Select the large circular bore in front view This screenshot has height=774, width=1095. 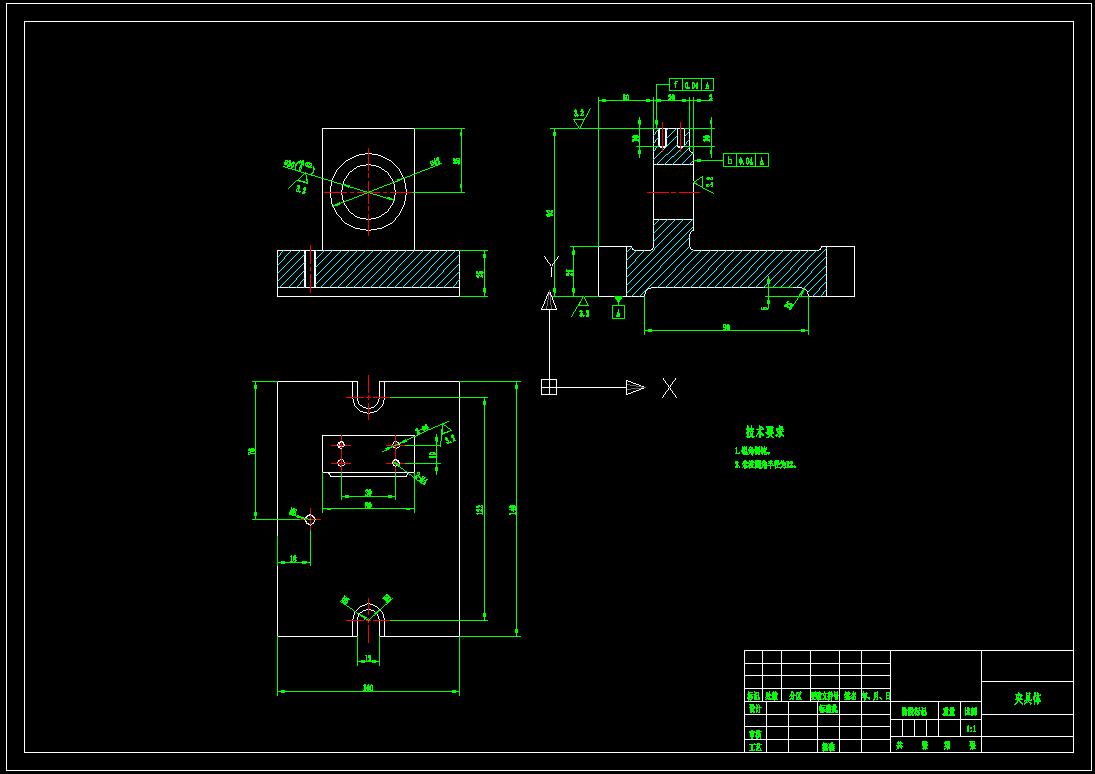(x=368, y=191)
